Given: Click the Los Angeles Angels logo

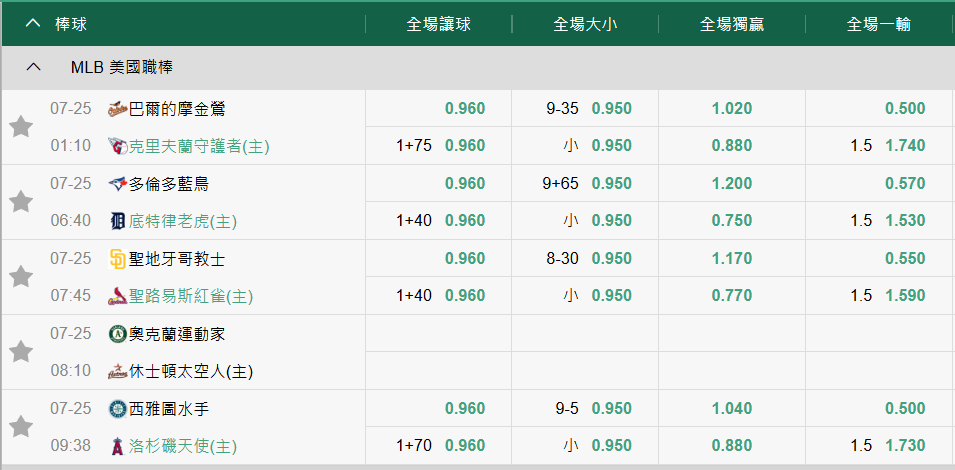Looking at the screenshot, I should pos(118,446).
